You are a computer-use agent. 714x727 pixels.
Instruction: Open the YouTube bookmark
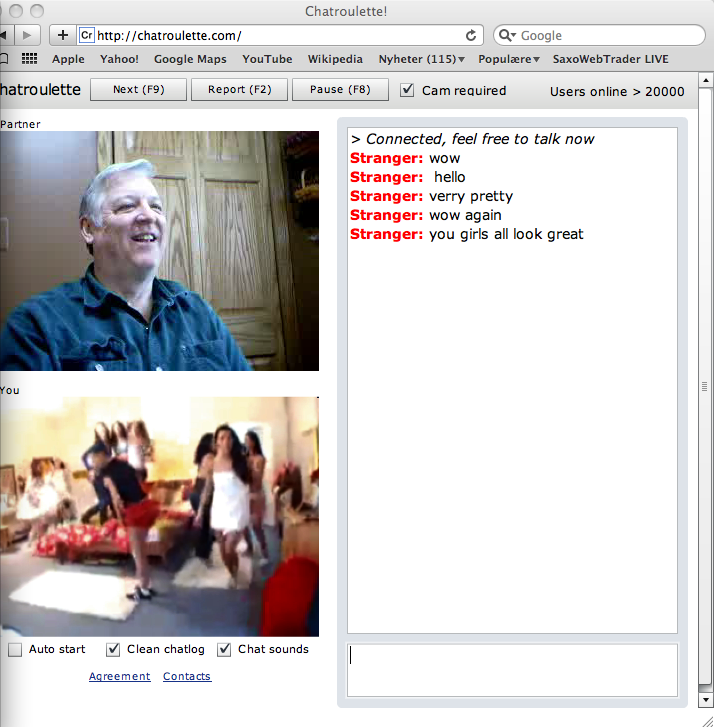[x=267, y=59]
